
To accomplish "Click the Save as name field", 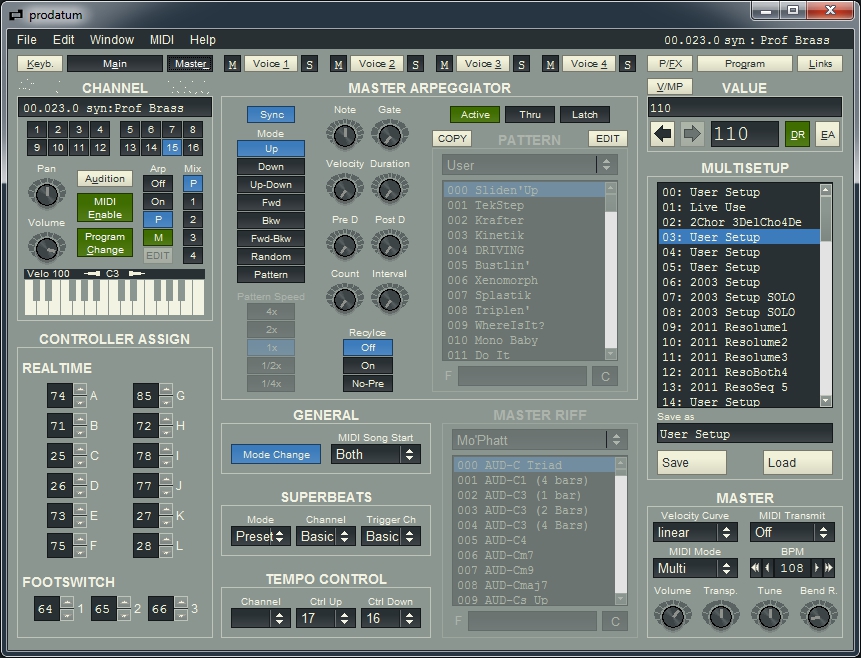I will click(x=745, y=433).
